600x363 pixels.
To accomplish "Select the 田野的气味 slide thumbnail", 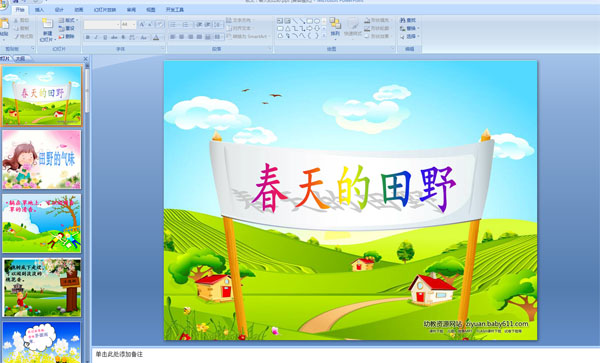I will (42, 159).
